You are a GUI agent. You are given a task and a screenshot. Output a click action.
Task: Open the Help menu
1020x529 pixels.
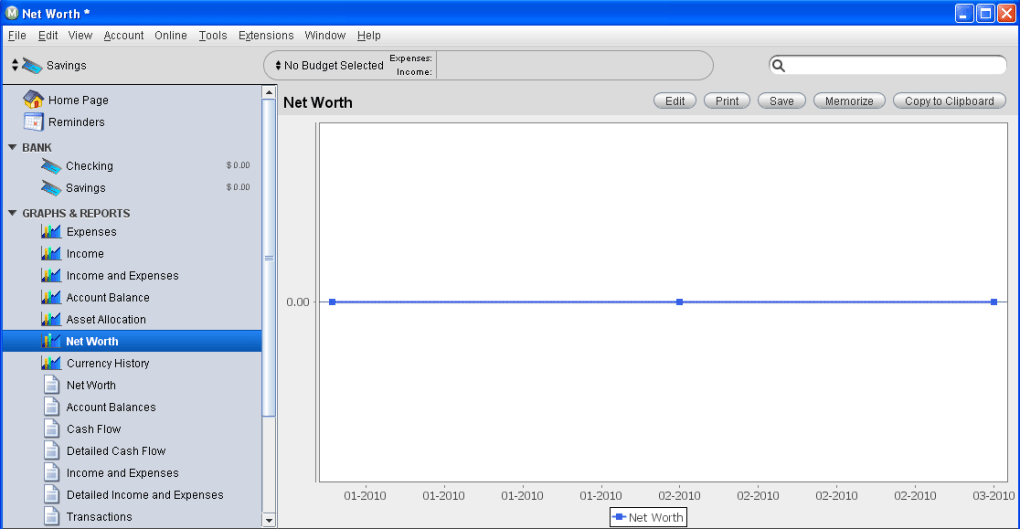[x=369, y=35]
